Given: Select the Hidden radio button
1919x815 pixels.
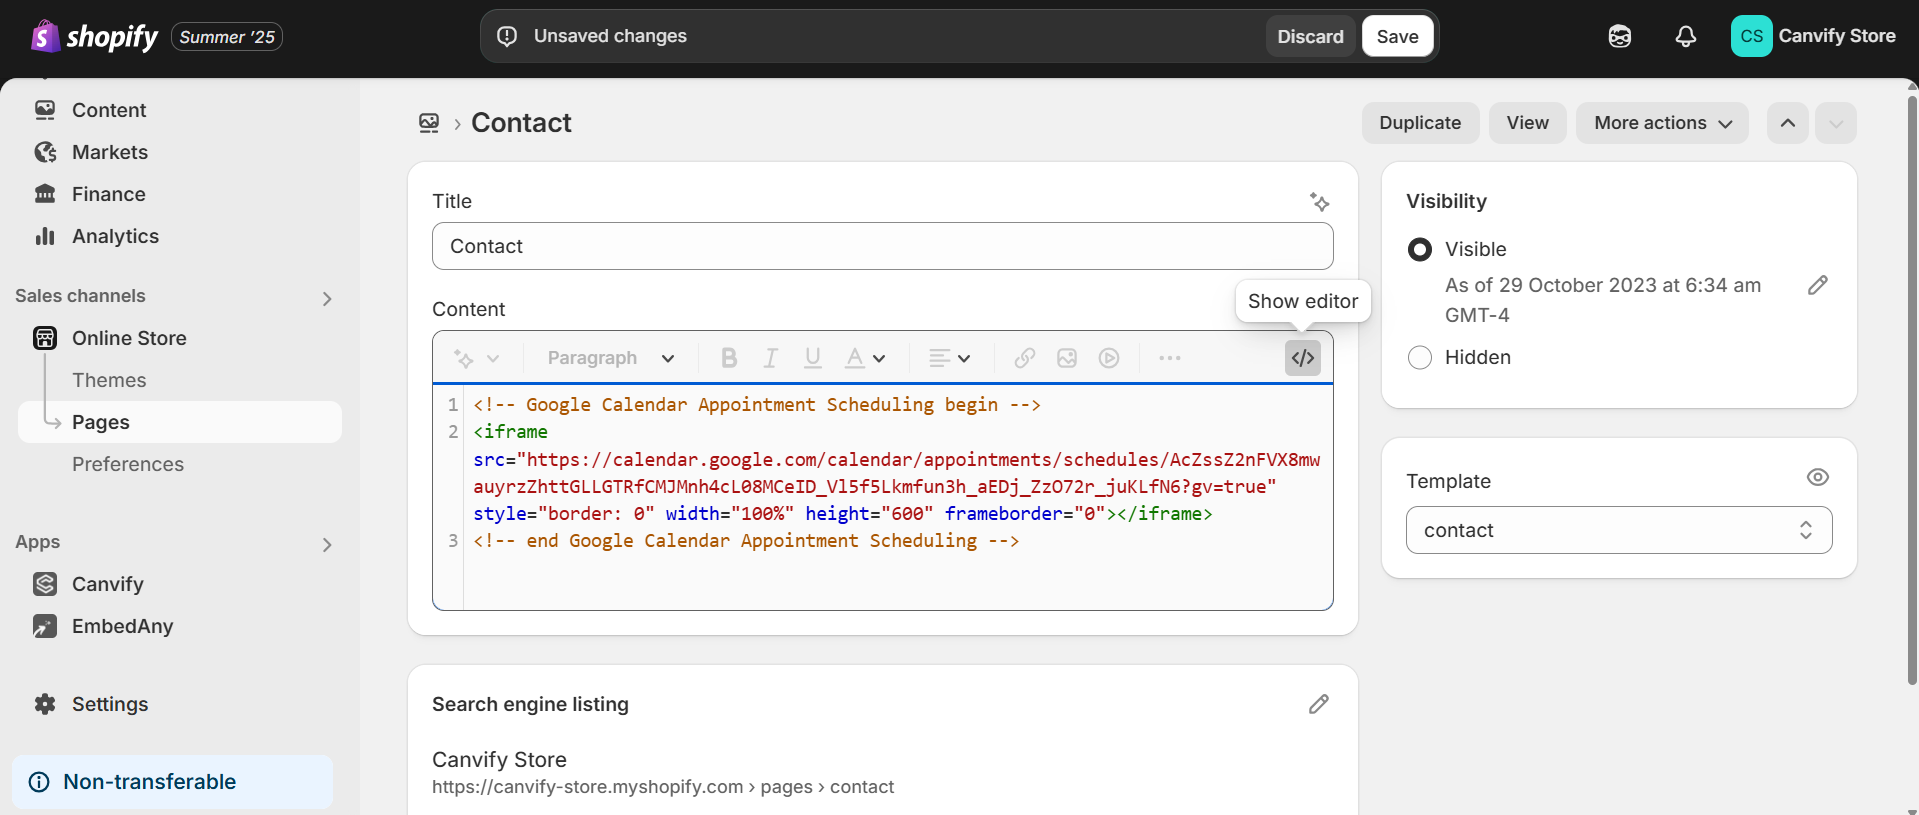Looking at the screenshot, I should 1419,357.
